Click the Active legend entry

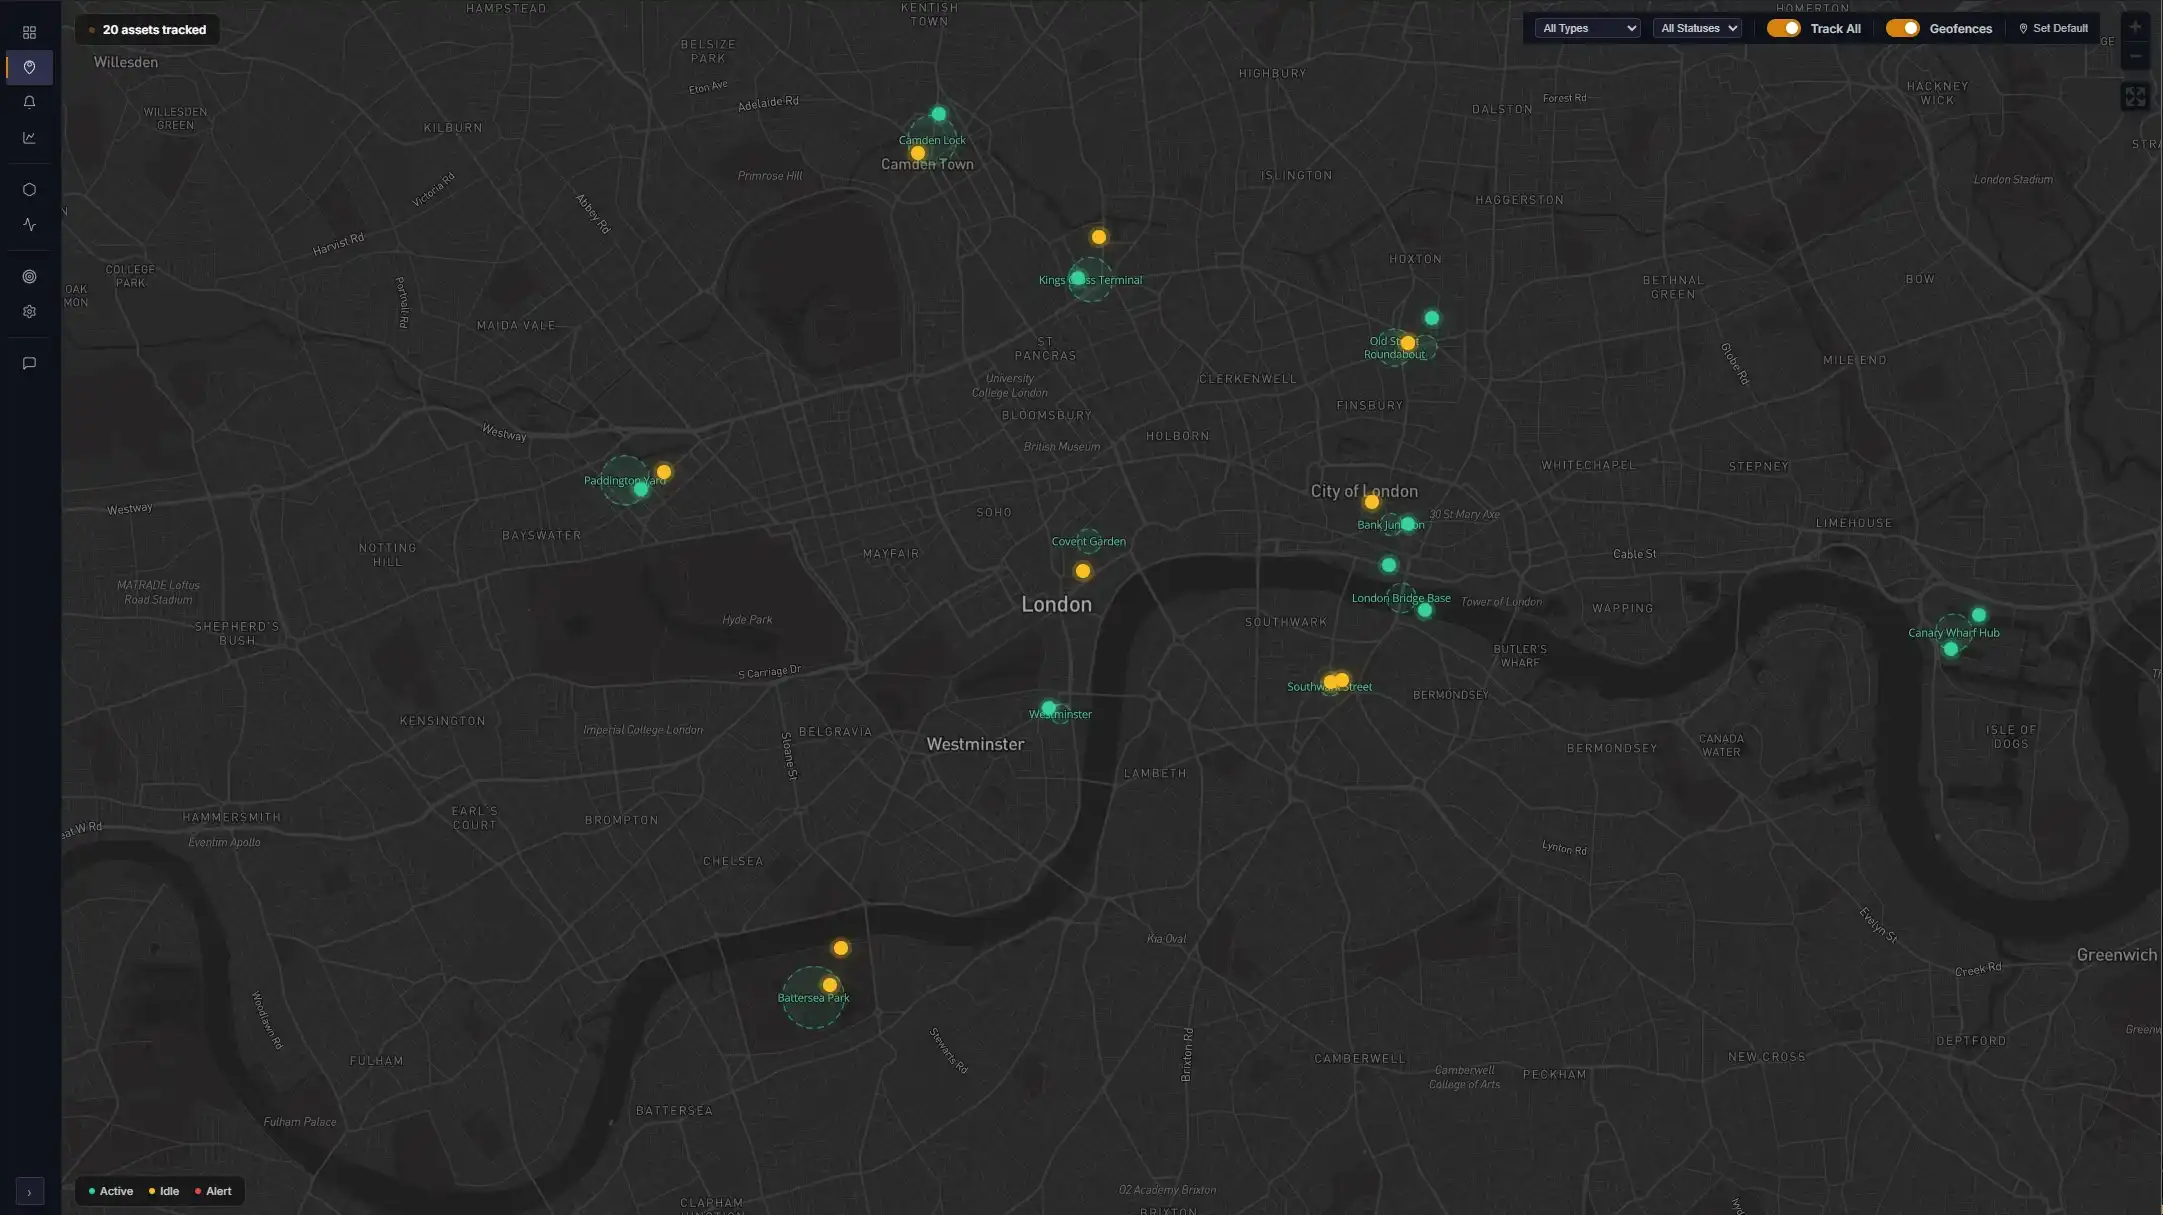pyautogui.click(x=110, y=1191)
